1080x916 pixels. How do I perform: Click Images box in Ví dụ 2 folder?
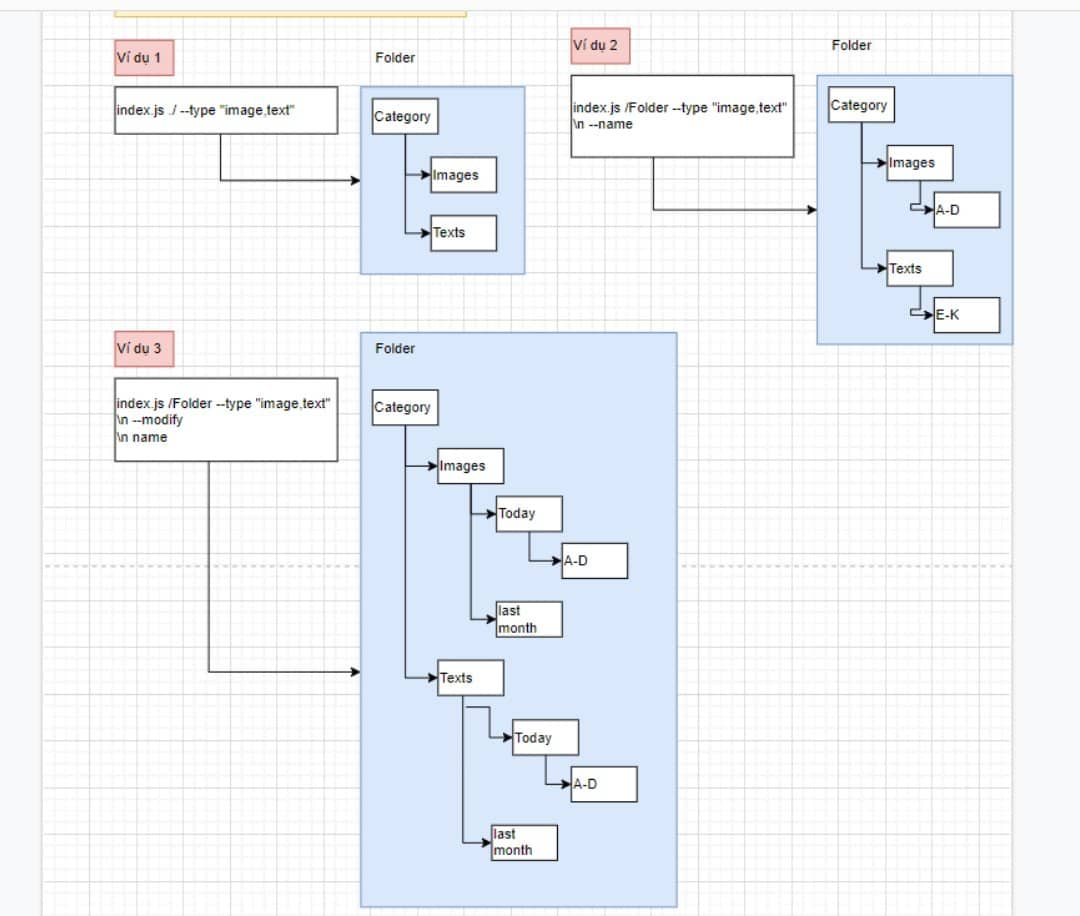pyautogui.click(x=920, y=163)
